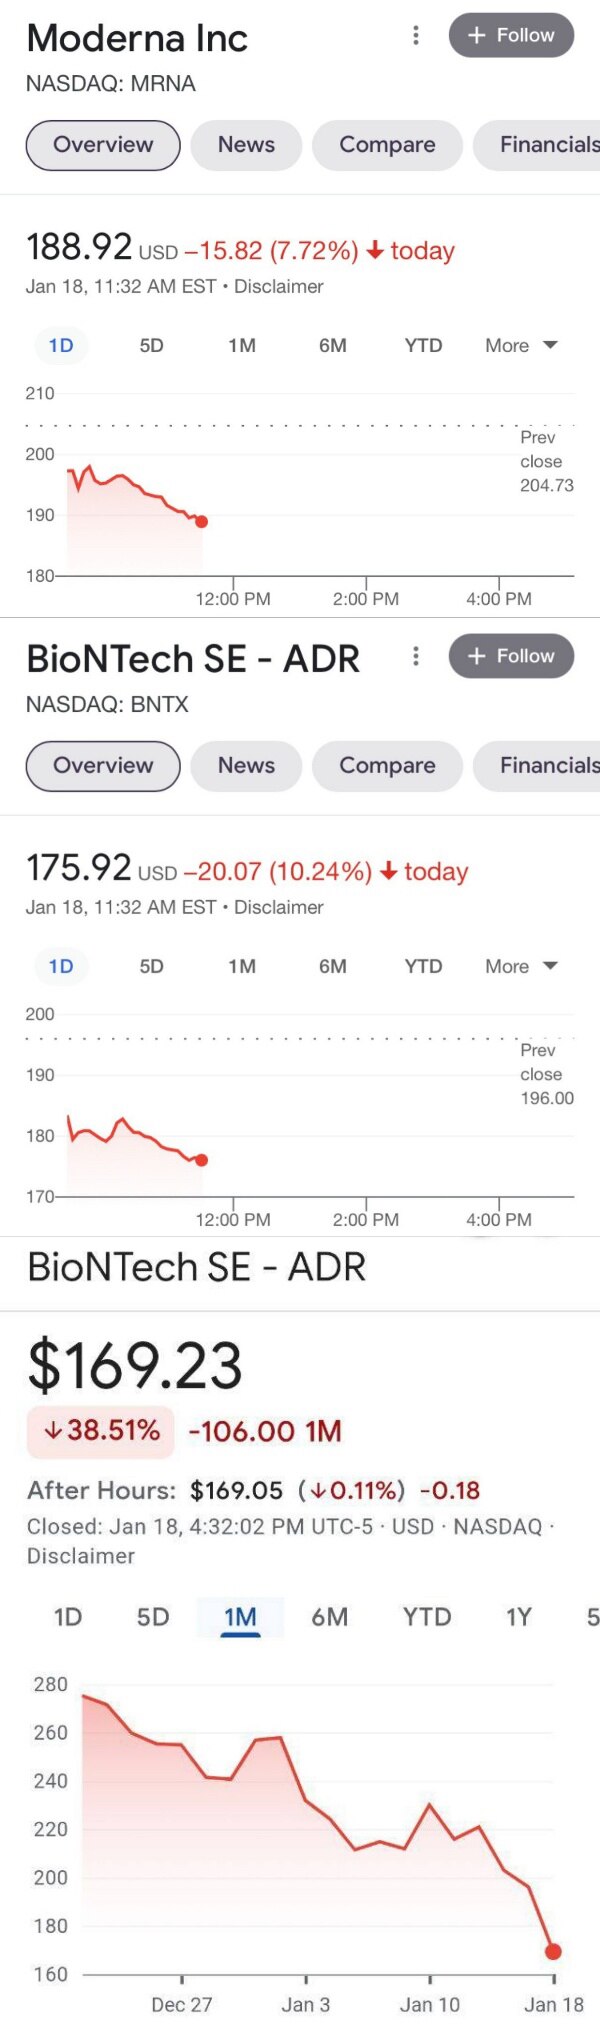Open Moderna three-dot options menu
Image resolution: width=600 pixels, height=2034 pixels.
click(416, 36)
